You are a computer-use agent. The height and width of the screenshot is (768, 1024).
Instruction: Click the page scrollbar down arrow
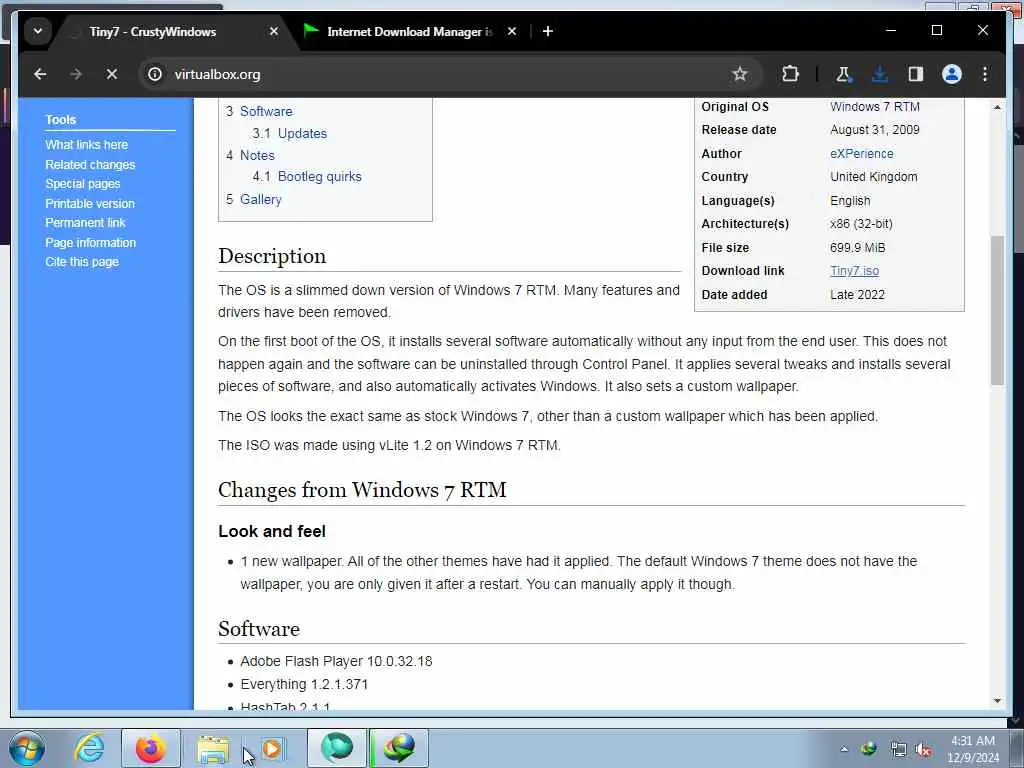coord(997,701)
